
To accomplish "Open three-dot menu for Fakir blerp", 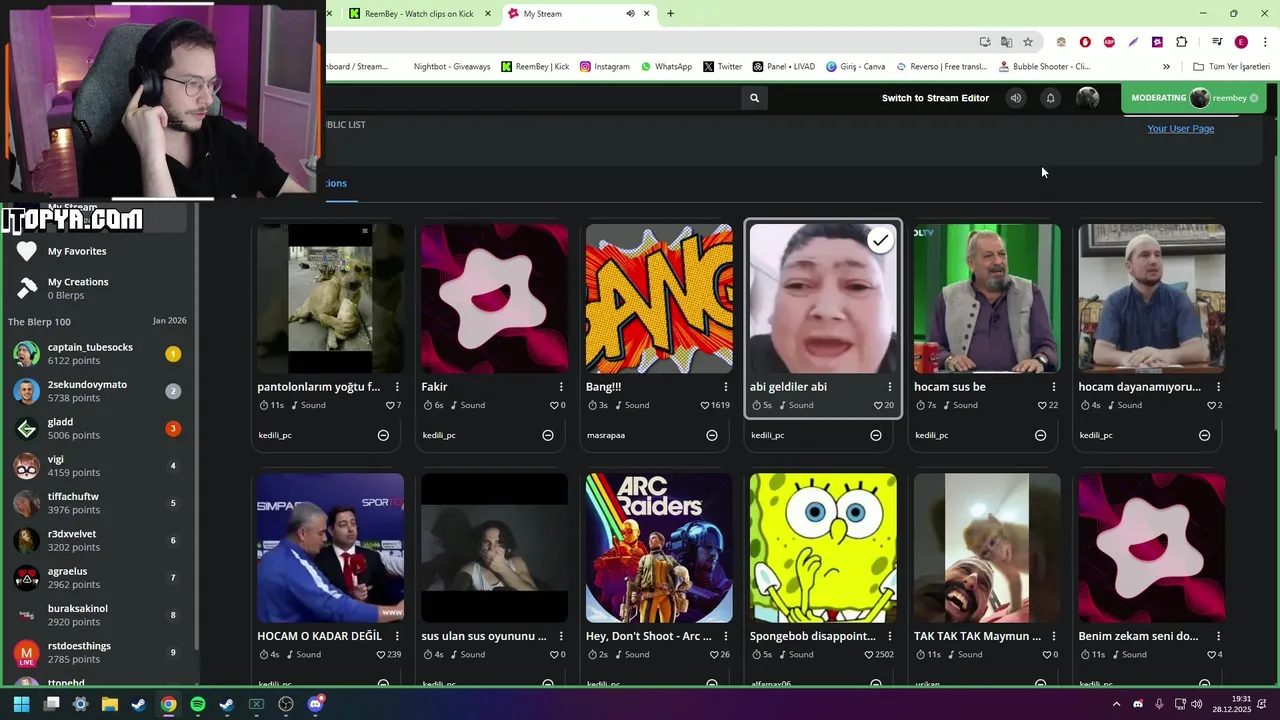I will click(561, 387).
